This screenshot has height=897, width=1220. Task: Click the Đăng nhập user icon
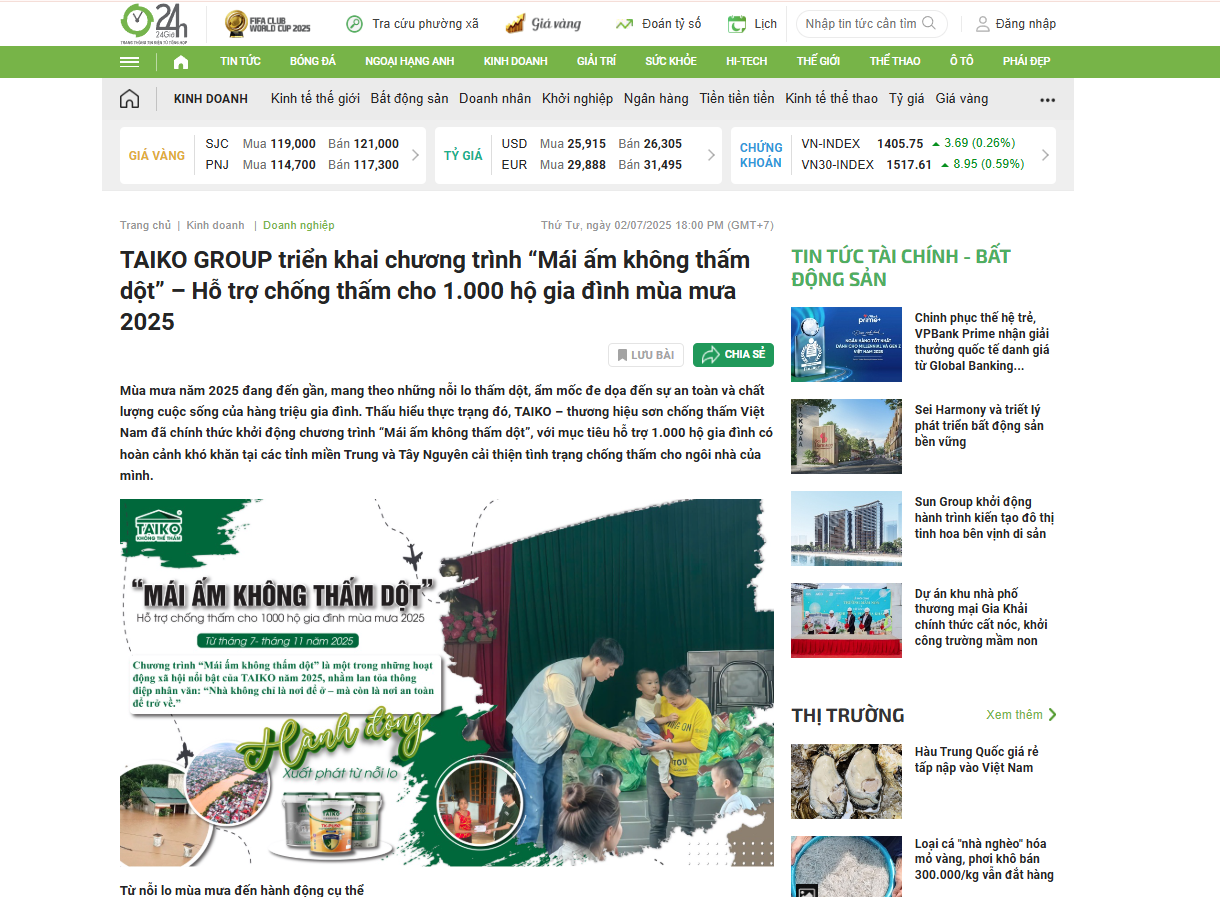(983, 24)
